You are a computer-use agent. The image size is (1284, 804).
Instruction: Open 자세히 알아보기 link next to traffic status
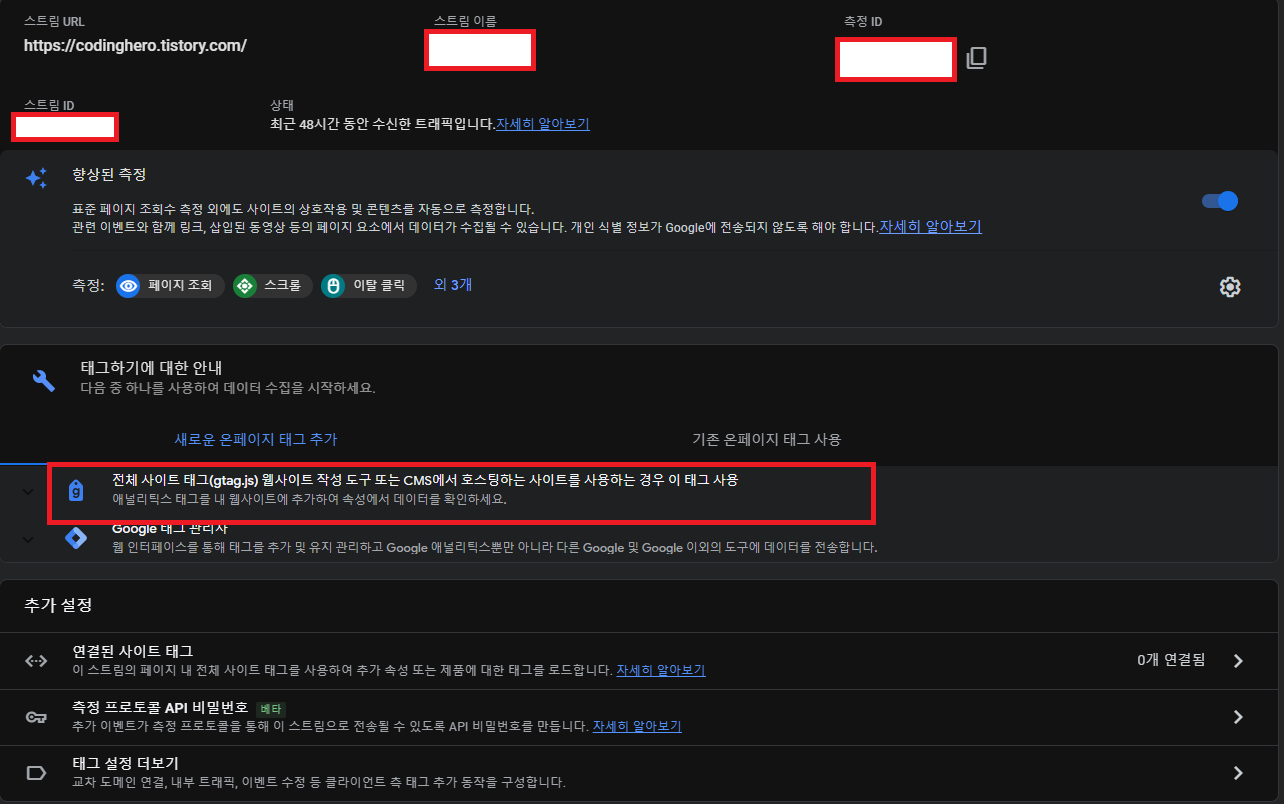pos(543,124)
